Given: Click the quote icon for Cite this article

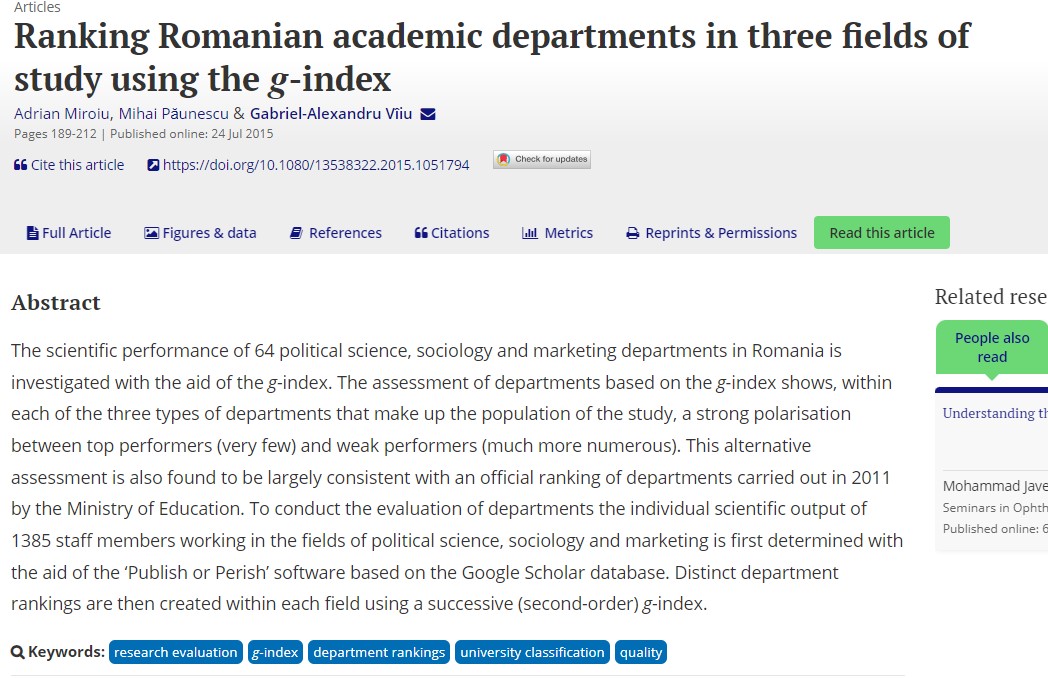Looking at the screenshot, I should pos(20,165).
